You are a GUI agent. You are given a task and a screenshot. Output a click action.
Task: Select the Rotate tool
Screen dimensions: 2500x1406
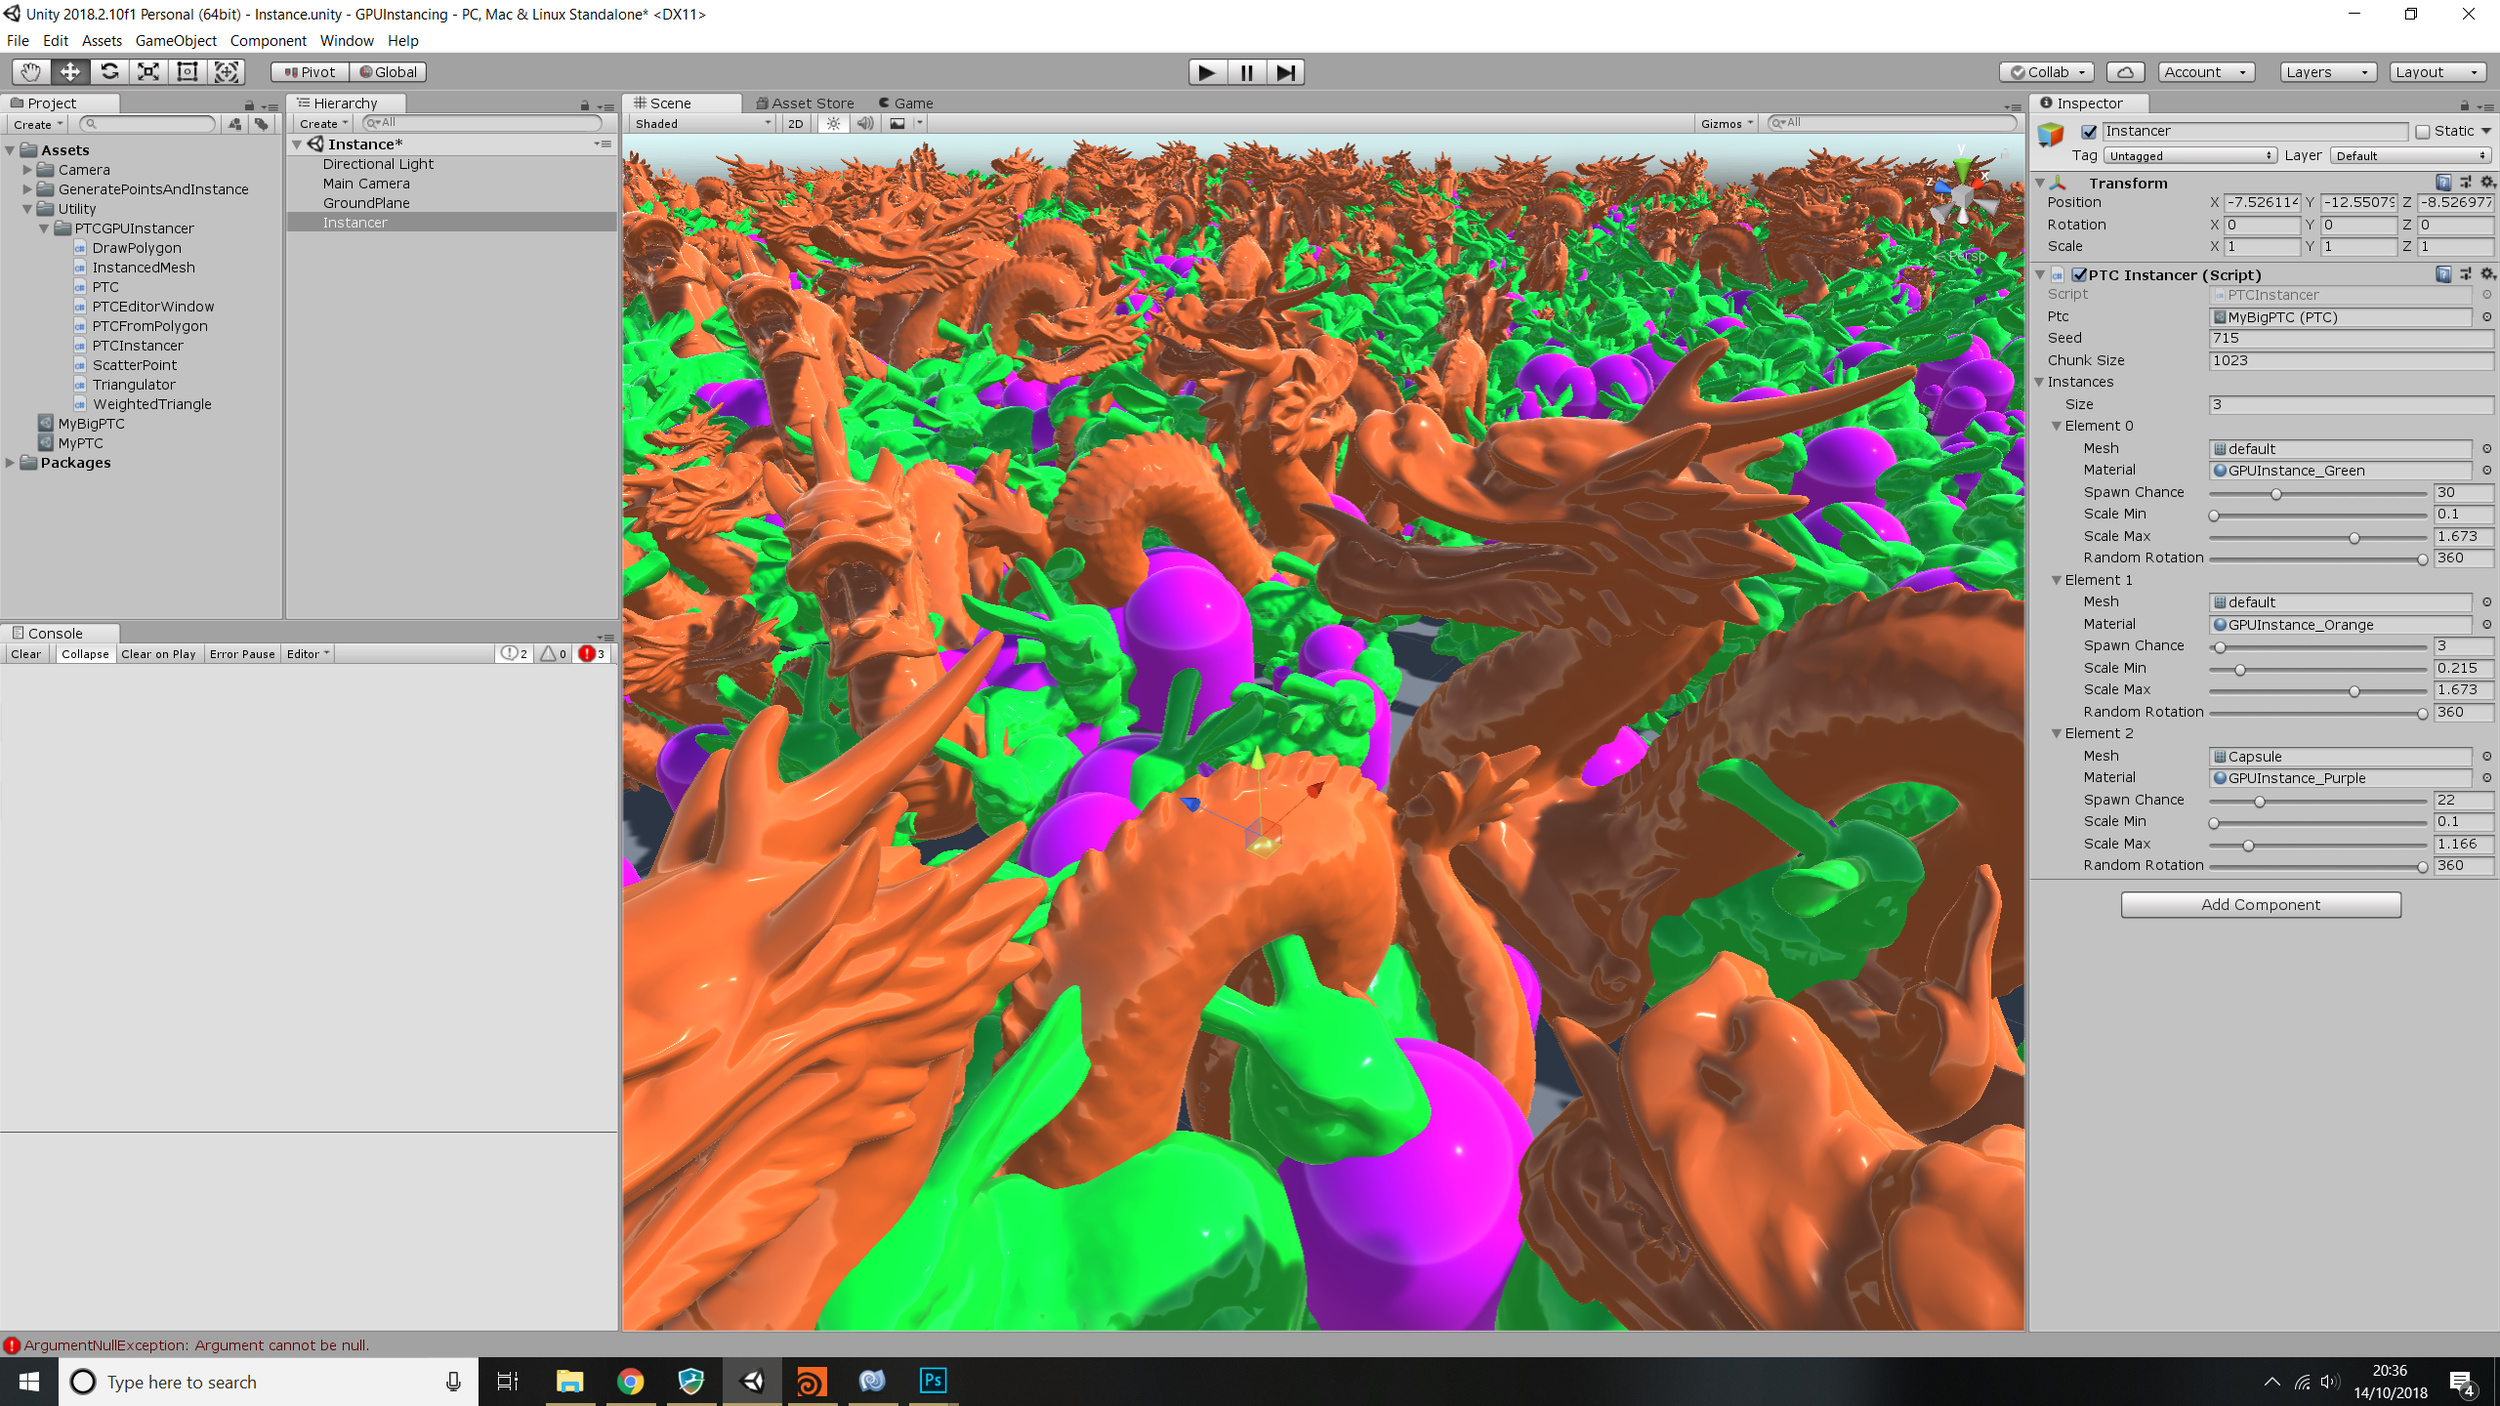(x=109, y=72)
